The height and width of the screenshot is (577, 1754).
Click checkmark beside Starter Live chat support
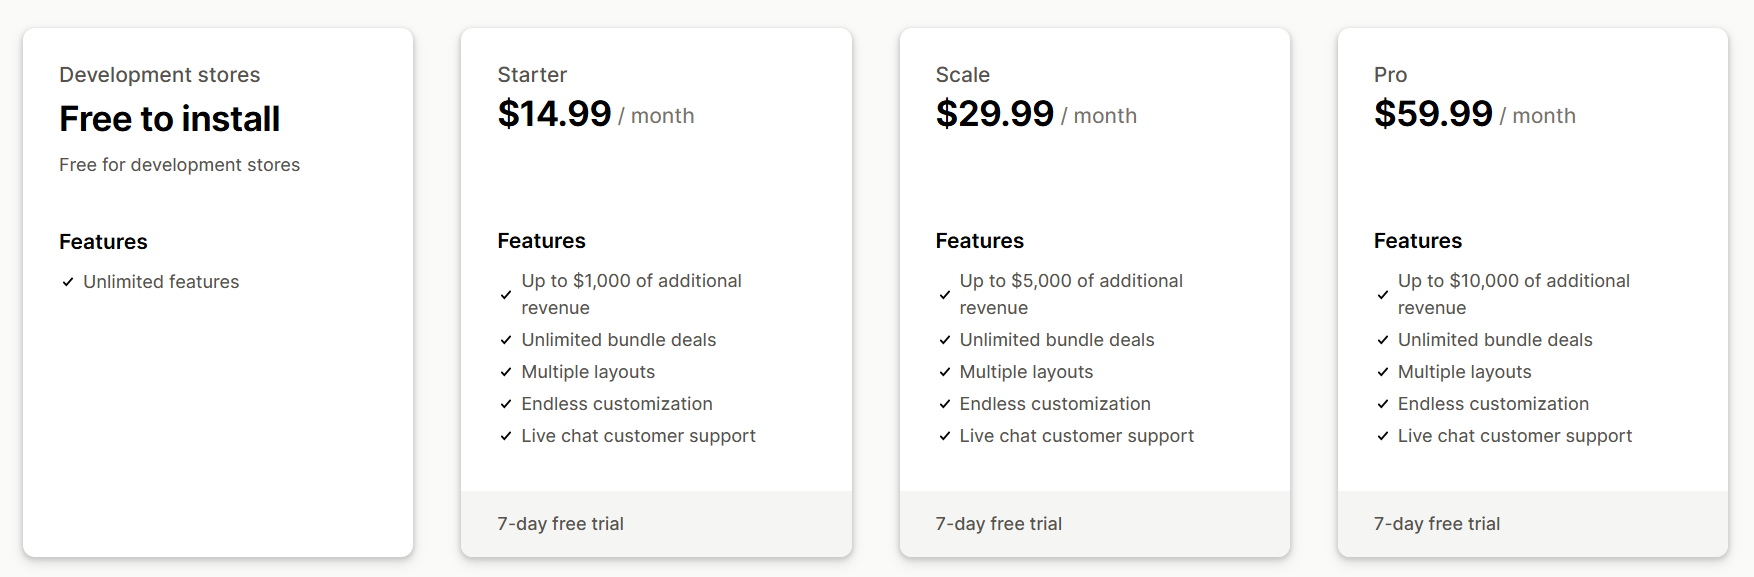506,436
